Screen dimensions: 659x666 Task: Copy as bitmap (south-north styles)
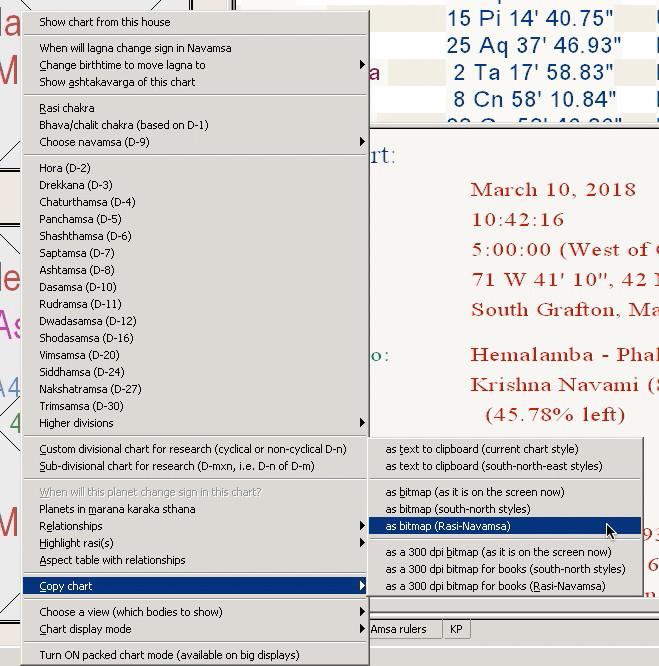tap(457, 509)
